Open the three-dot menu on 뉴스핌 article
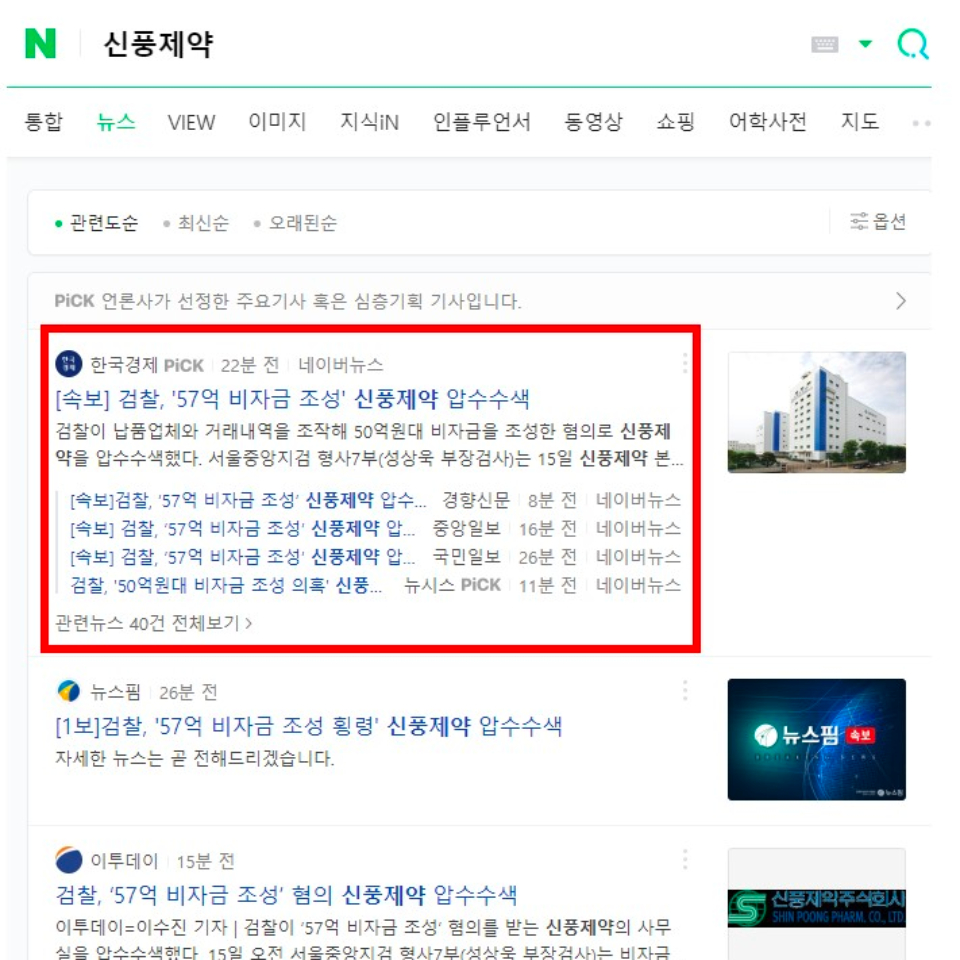Viewport: 960px width, 960px height. 686,688
